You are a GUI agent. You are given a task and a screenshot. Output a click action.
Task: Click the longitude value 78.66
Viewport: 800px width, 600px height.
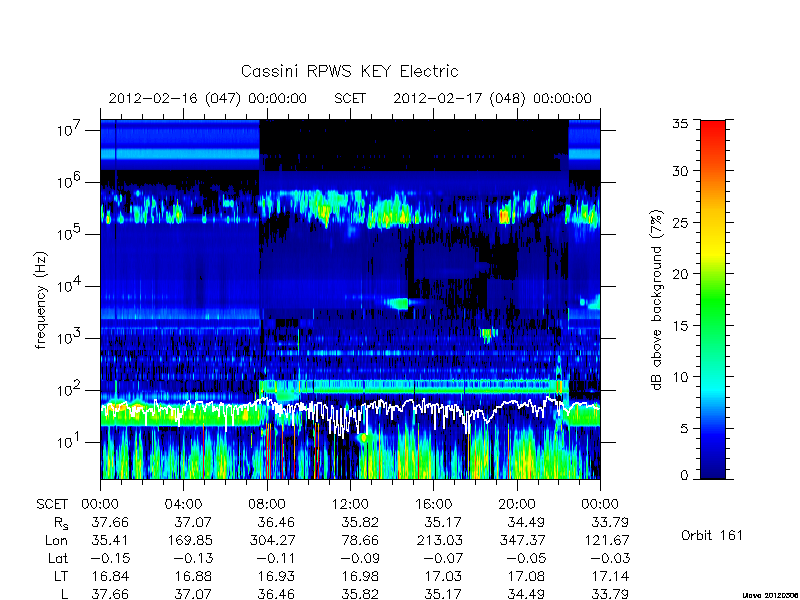[360, 540]
